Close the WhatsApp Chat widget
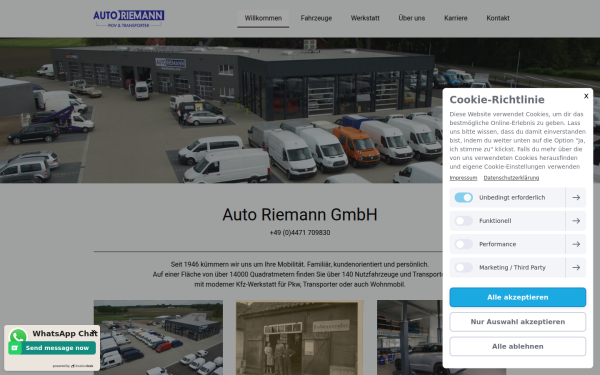Screen dimensions: 600x375 [x=94, y=331]
